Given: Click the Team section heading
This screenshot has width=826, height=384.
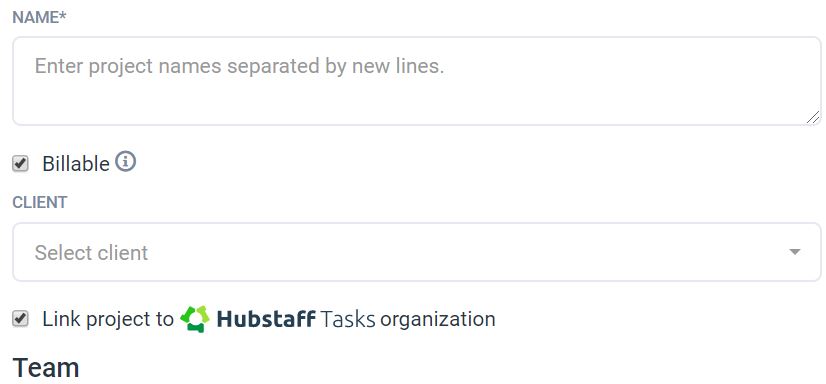Looking at the screenshot, I should click(46, 368).
